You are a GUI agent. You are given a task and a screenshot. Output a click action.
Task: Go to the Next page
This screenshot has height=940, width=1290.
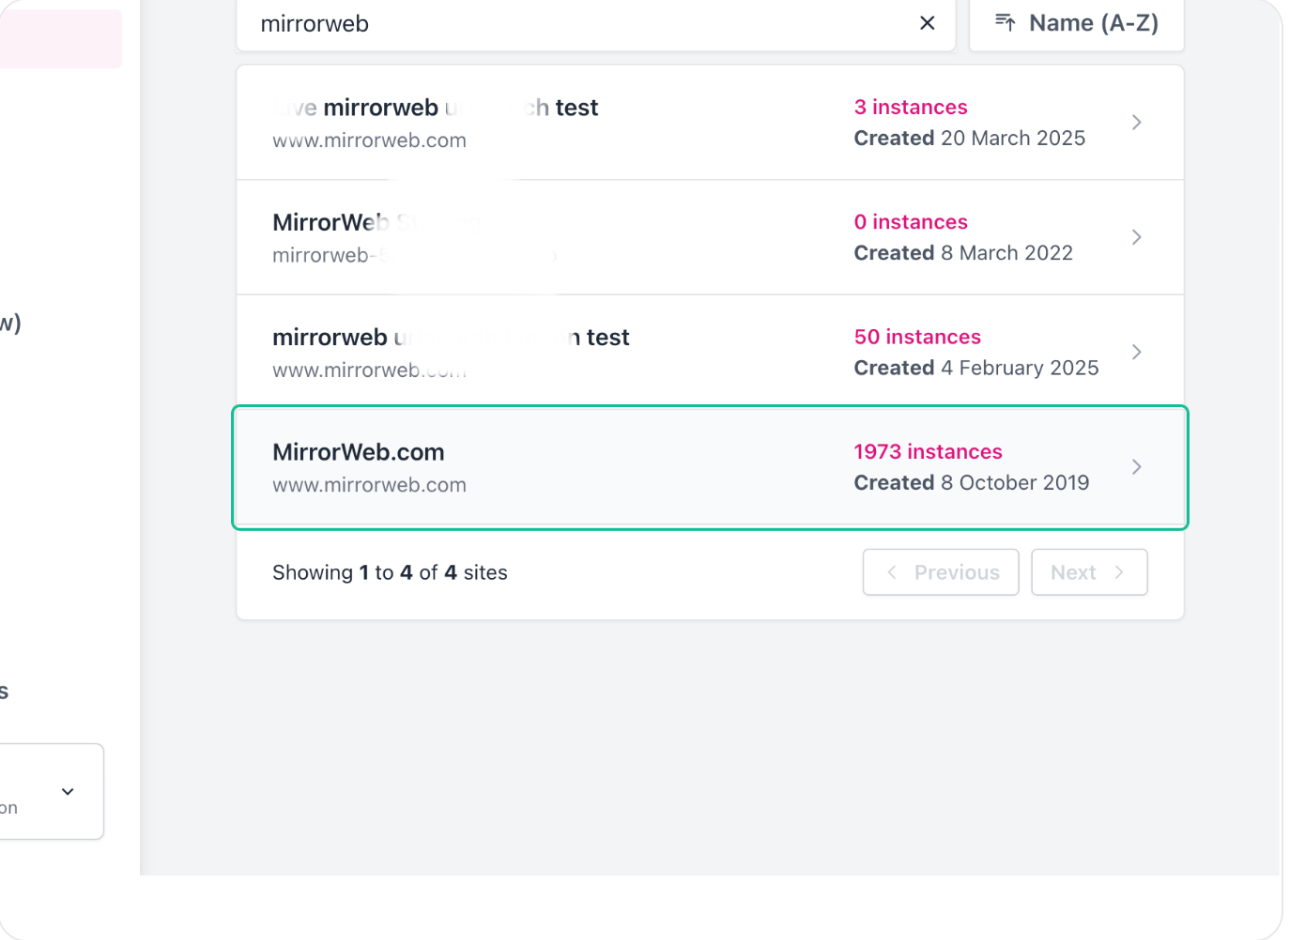1089,572
